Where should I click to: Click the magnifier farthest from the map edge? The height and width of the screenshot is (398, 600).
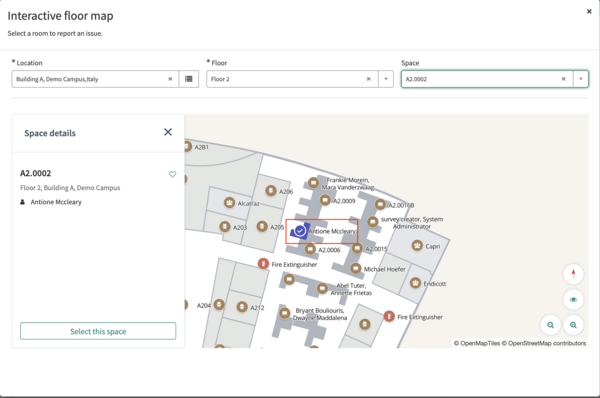pos(550,325)
